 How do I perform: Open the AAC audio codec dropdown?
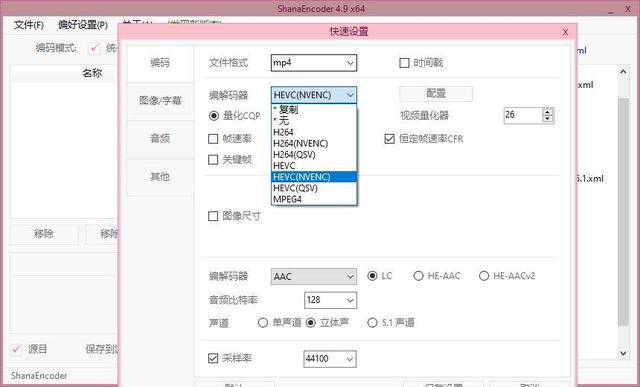[x=313, y=276]
